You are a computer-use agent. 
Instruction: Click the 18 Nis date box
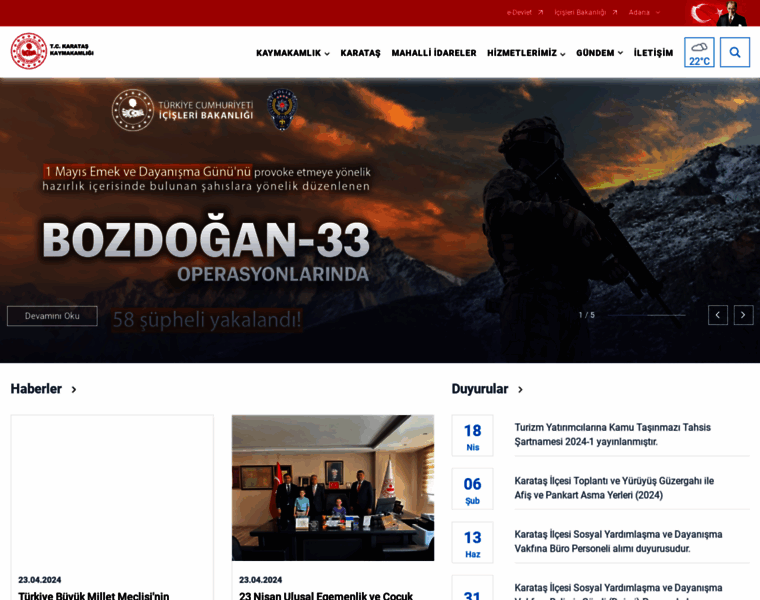473,435
